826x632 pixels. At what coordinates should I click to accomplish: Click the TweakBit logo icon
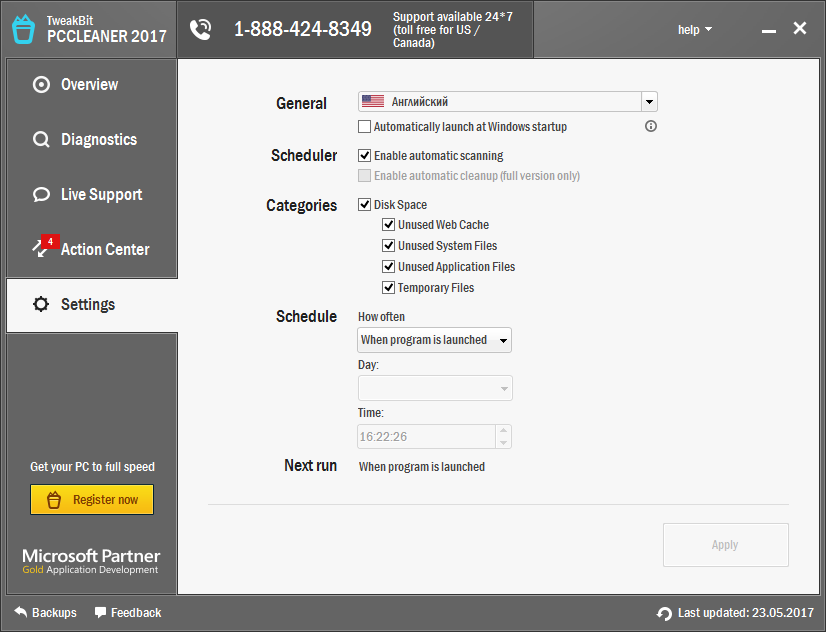coord(22,28)
